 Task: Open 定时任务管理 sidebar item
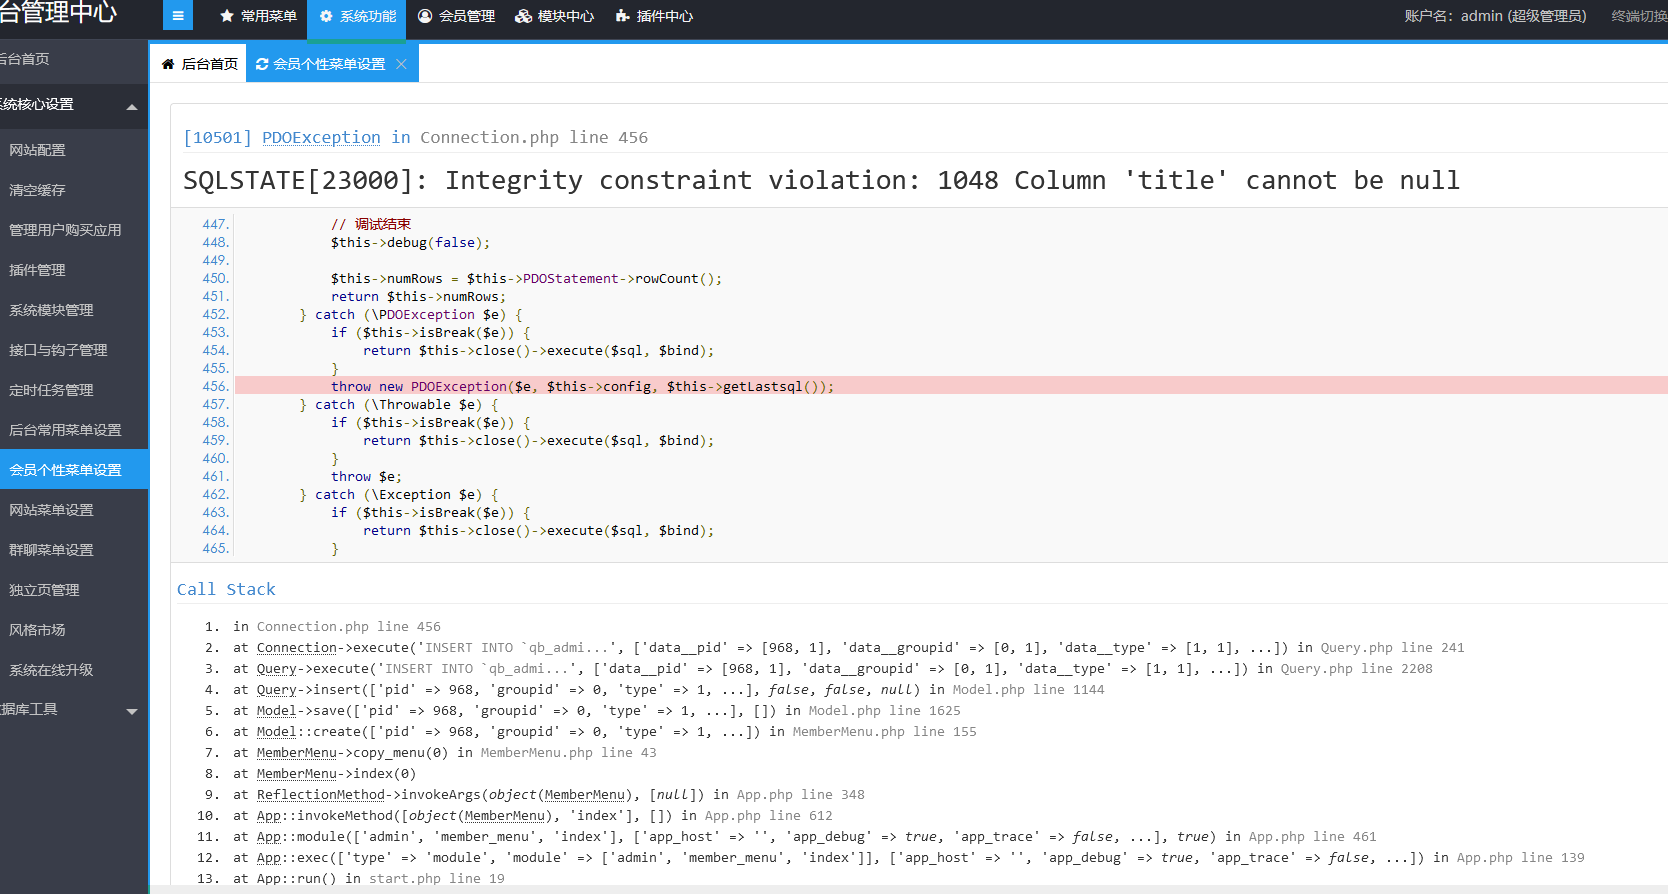tap(52, 390)
